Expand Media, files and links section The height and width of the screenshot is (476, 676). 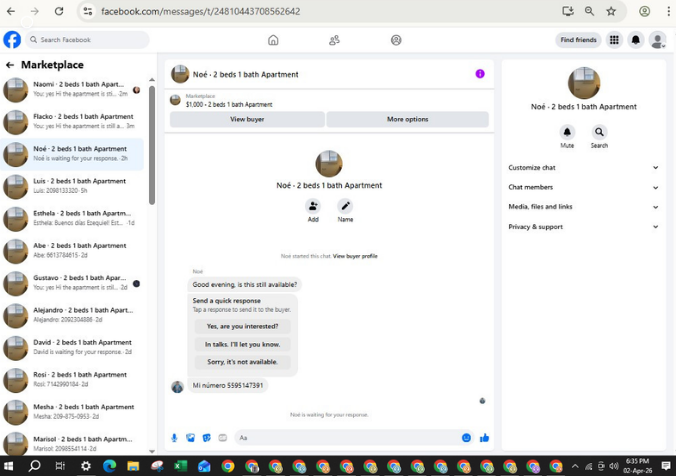tap(583, 207)
